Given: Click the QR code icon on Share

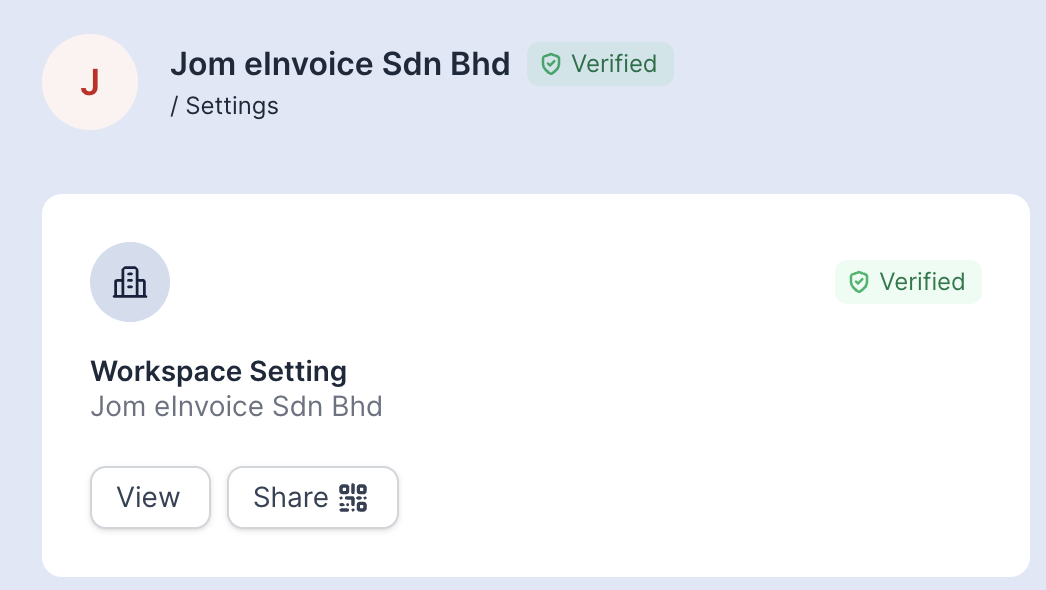Looking at the screenshot, I should pyautogui.click(x=353, y=498).
